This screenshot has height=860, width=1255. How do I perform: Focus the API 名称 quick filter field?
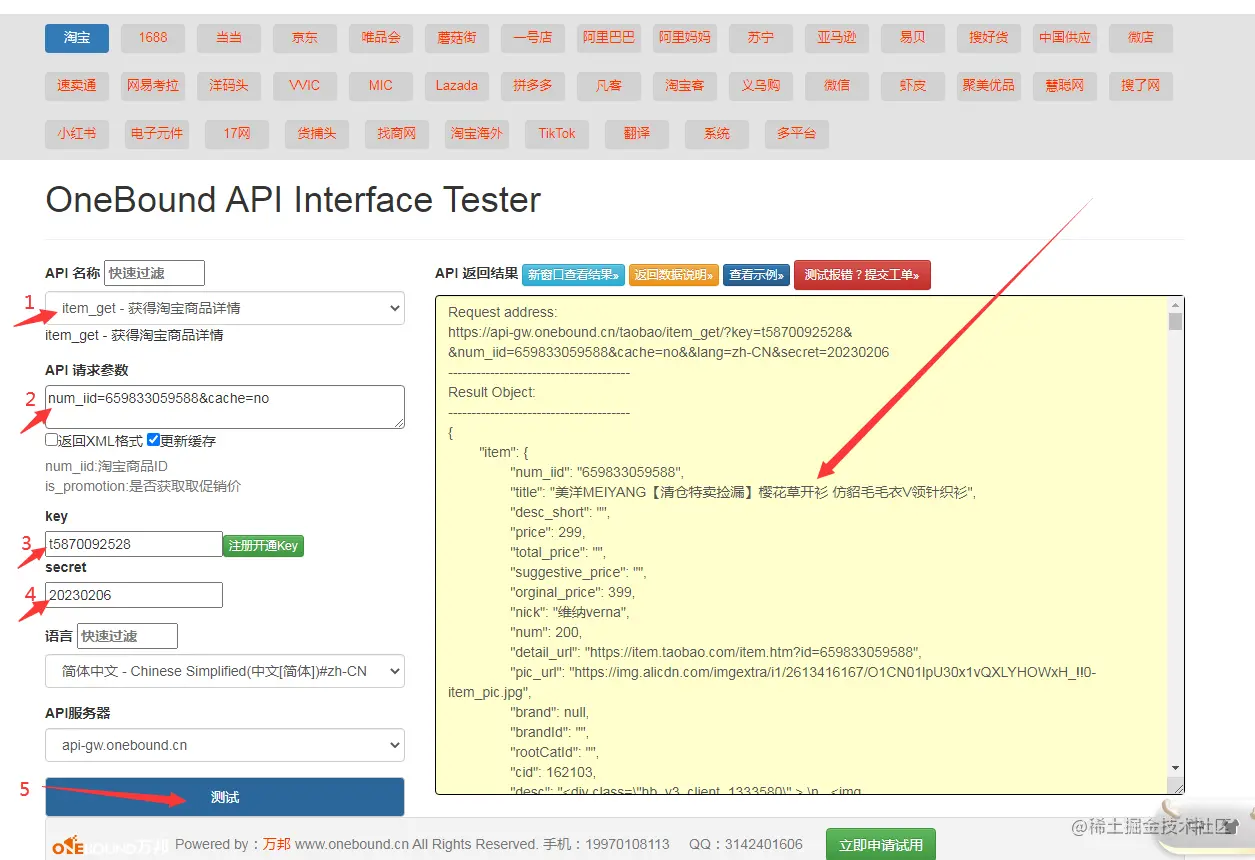(x=154, y=273)
